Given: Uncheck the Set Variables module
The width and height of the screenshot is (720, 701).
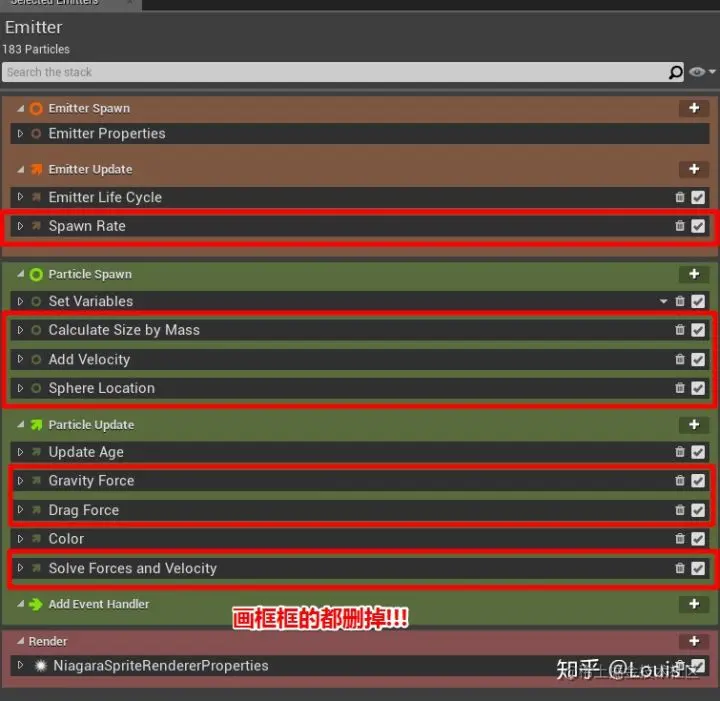Looking at the screenshot, I should pos(698,301).
